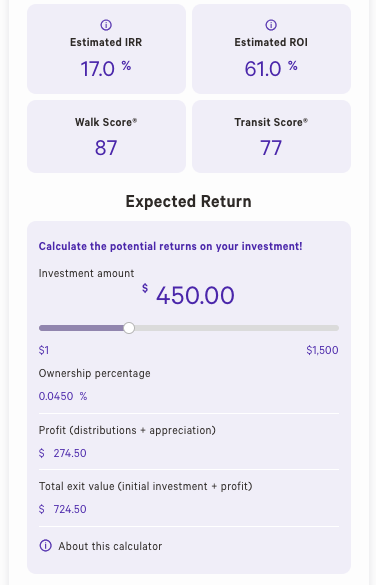Click the $ 274.50 profit value

(63, 453)
